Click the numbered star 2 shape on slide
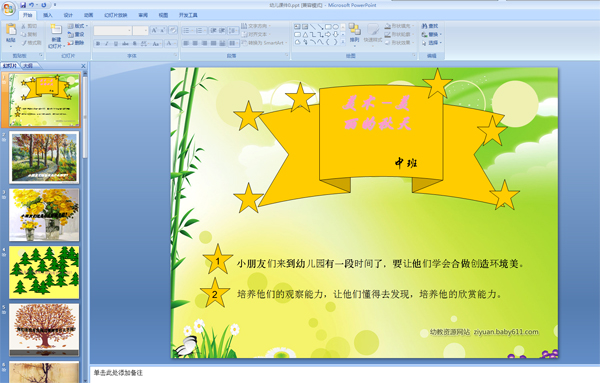This screenshot has height=383, width=600. [x=215, y=293]
